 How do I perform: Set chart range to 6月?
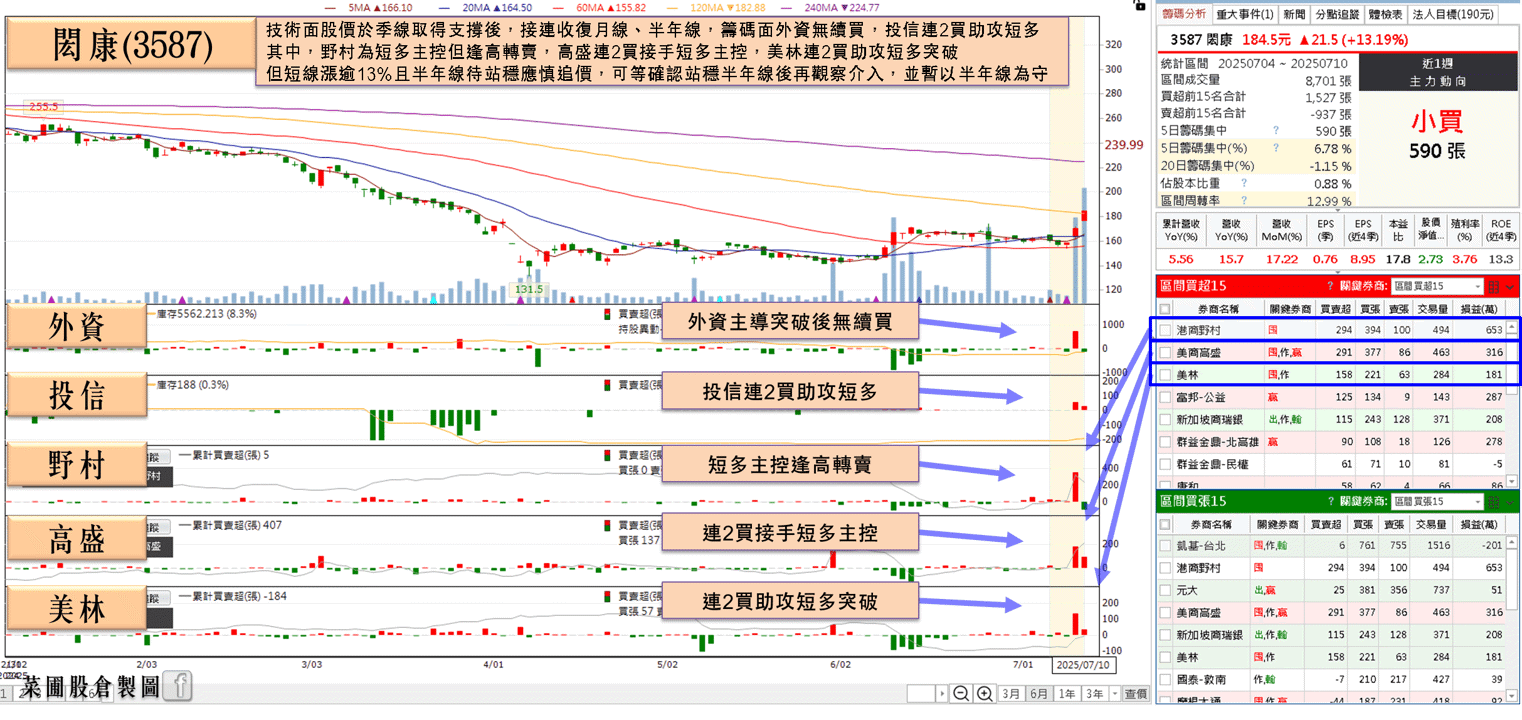(x=1039, y=694)
